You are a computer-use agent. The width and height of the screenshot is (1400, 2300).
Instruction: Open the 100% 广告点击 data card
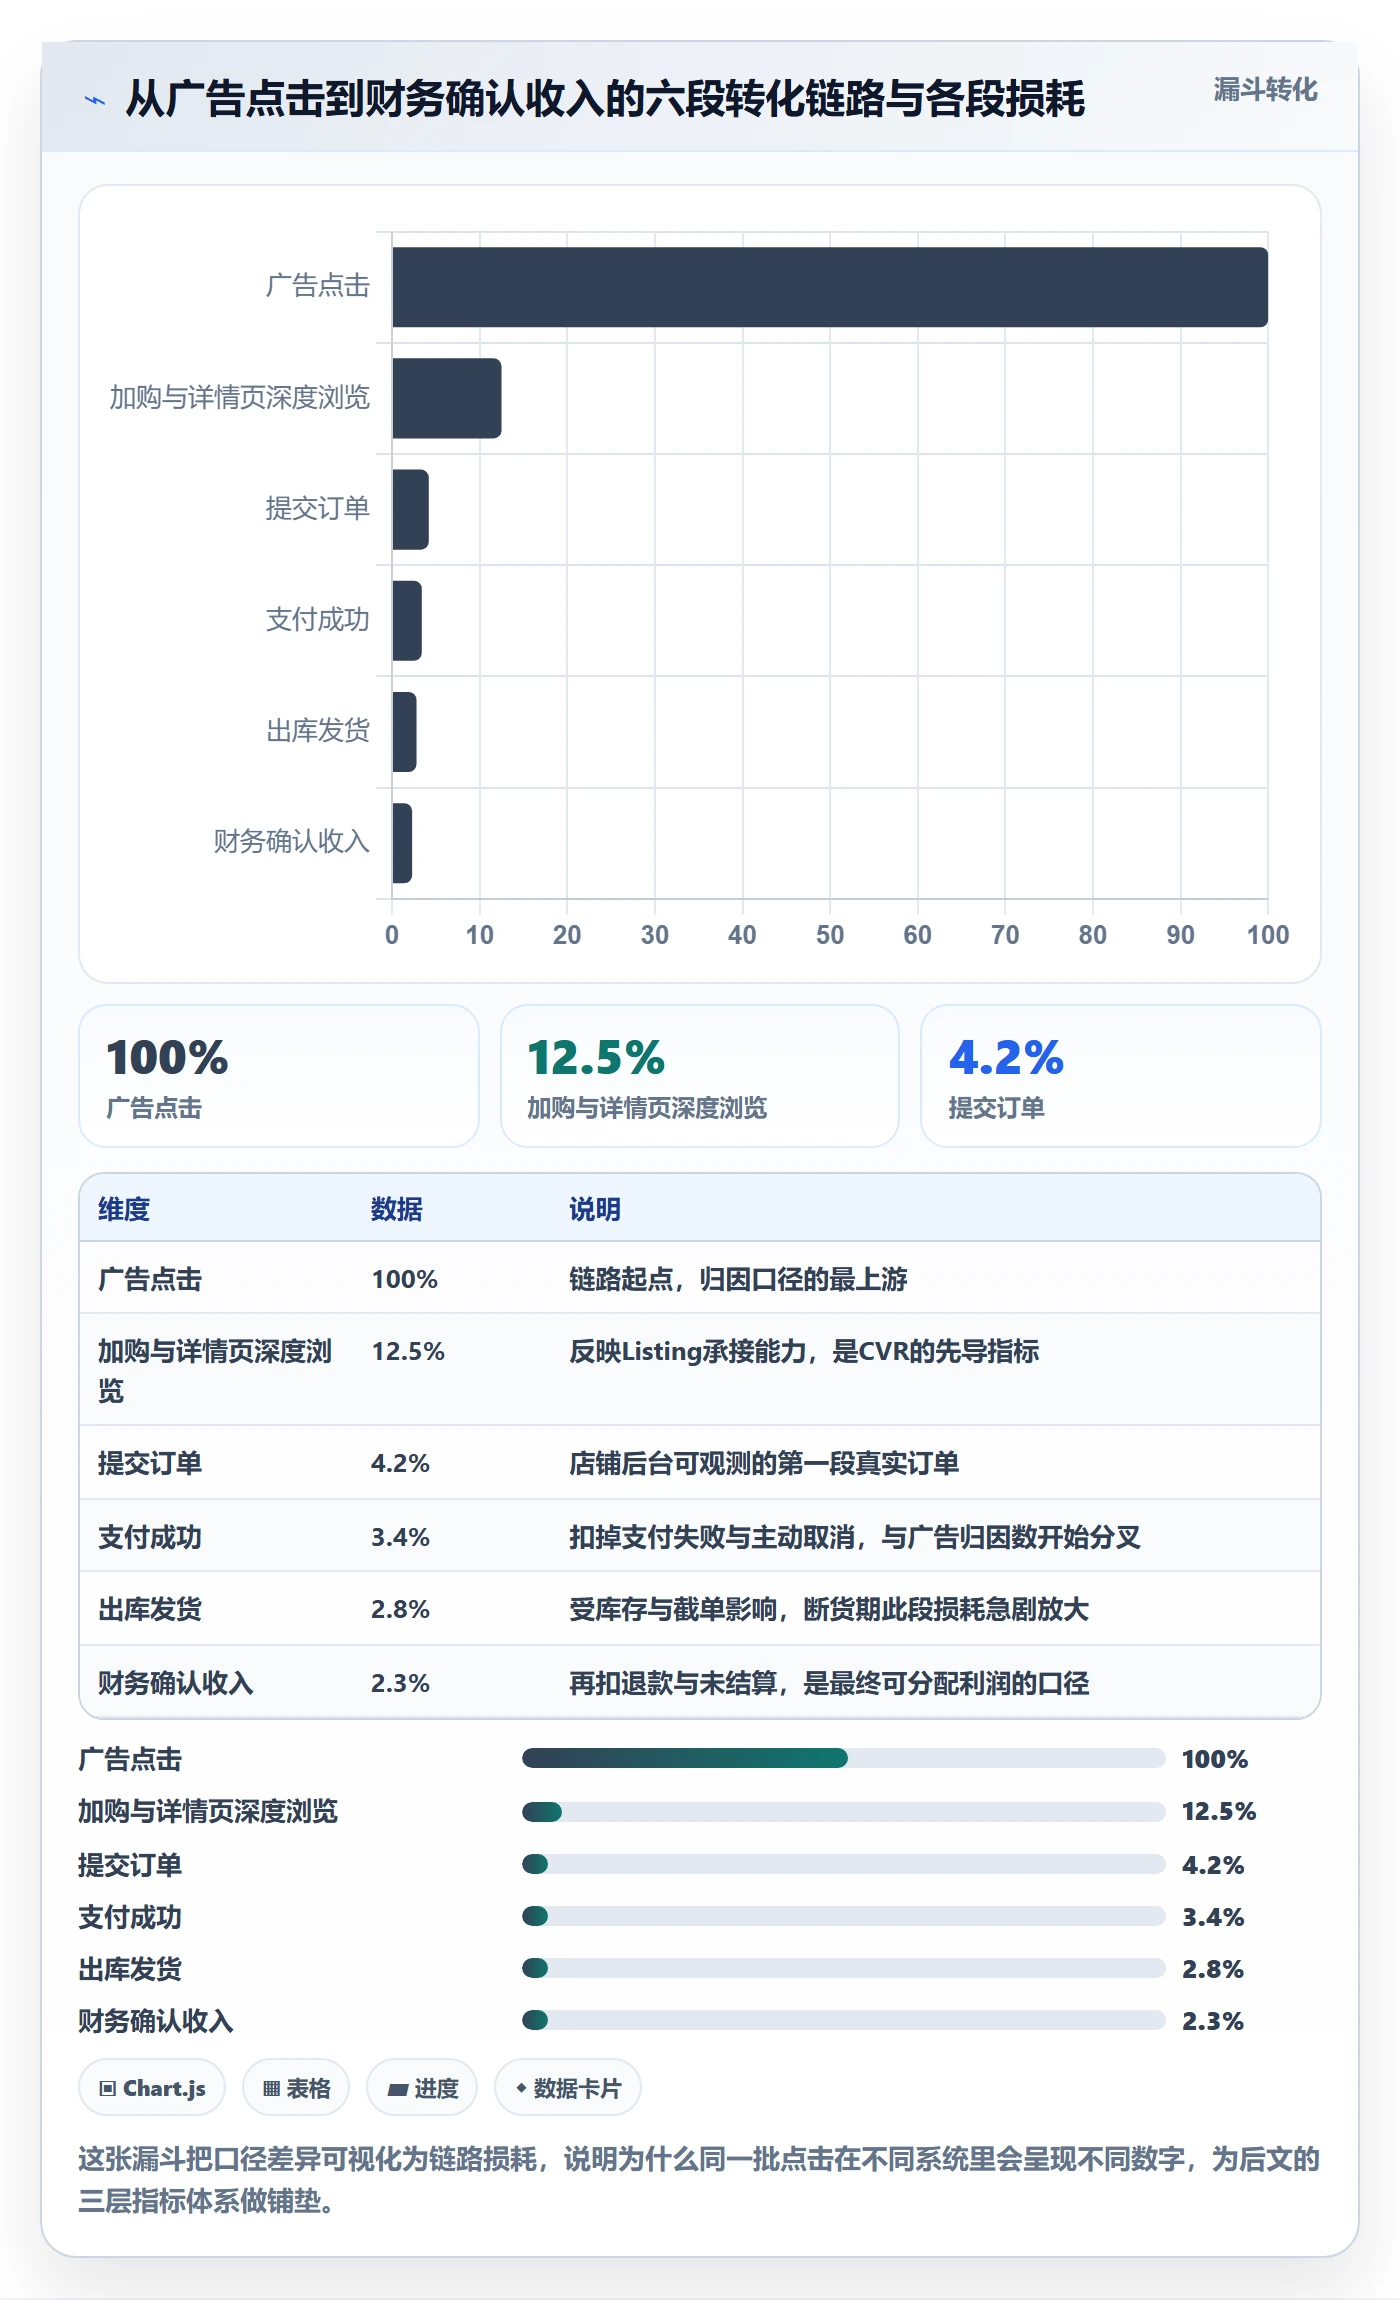(x=279, y=1076)
